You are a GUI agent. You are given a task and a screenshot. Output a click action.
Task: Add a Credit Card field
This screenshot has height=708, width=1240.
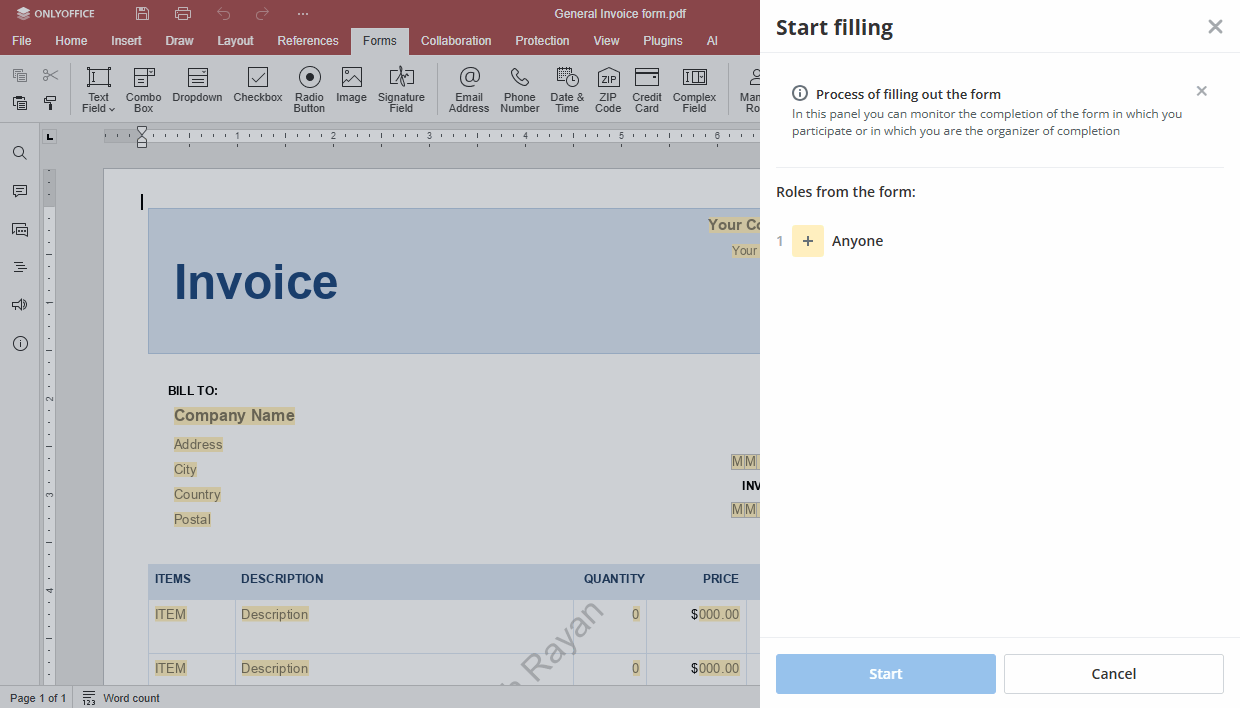click(647, 88)
